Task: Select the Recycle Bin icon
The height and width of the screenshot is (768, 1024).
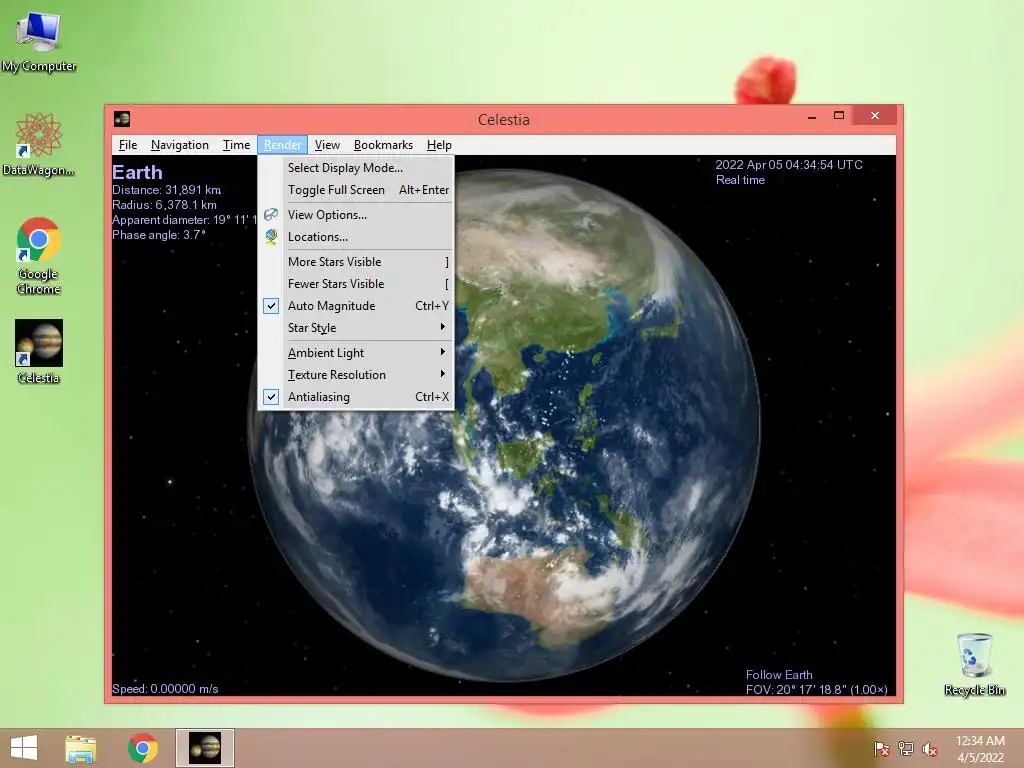Action: [x=974, y=664]
